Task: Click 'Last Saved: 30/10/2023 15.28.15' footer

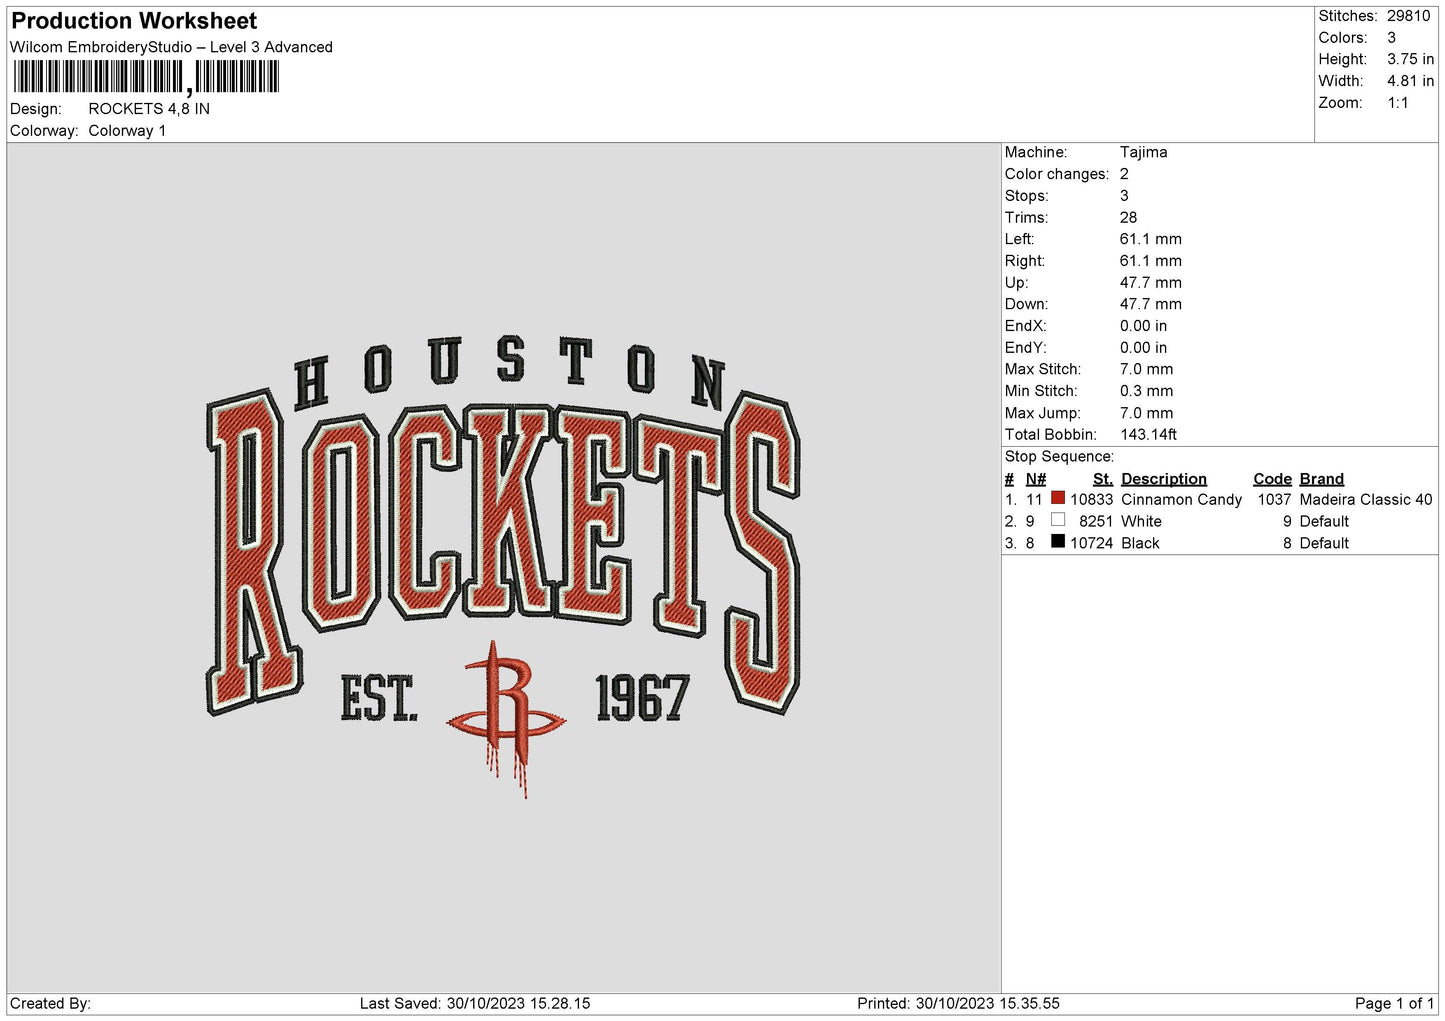Action: pos(475,1004)
